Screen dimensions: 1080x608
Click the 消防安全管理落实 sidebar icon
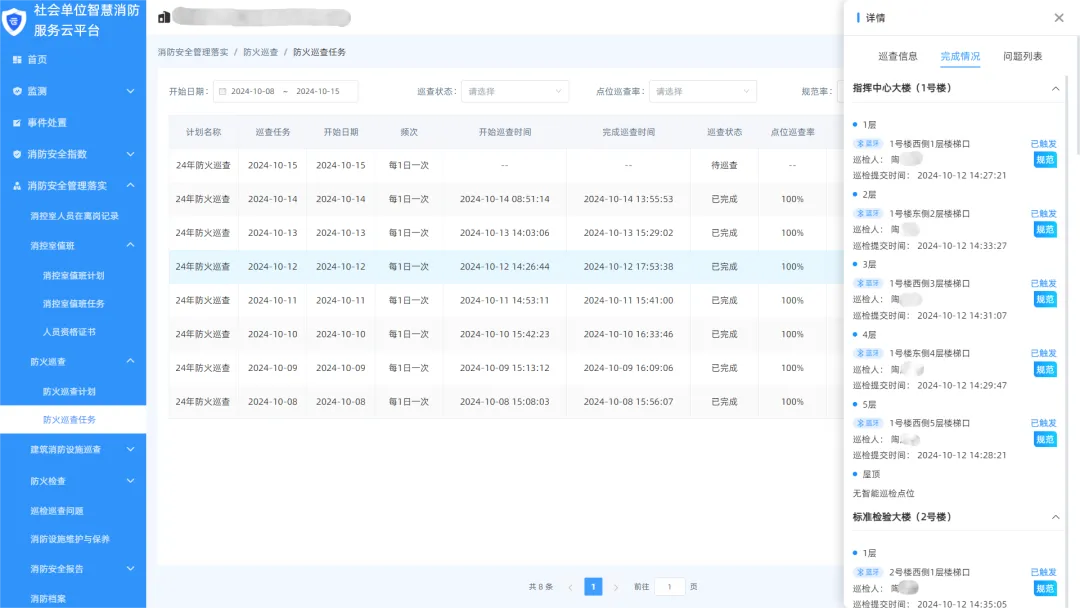[x=17, y=186]
